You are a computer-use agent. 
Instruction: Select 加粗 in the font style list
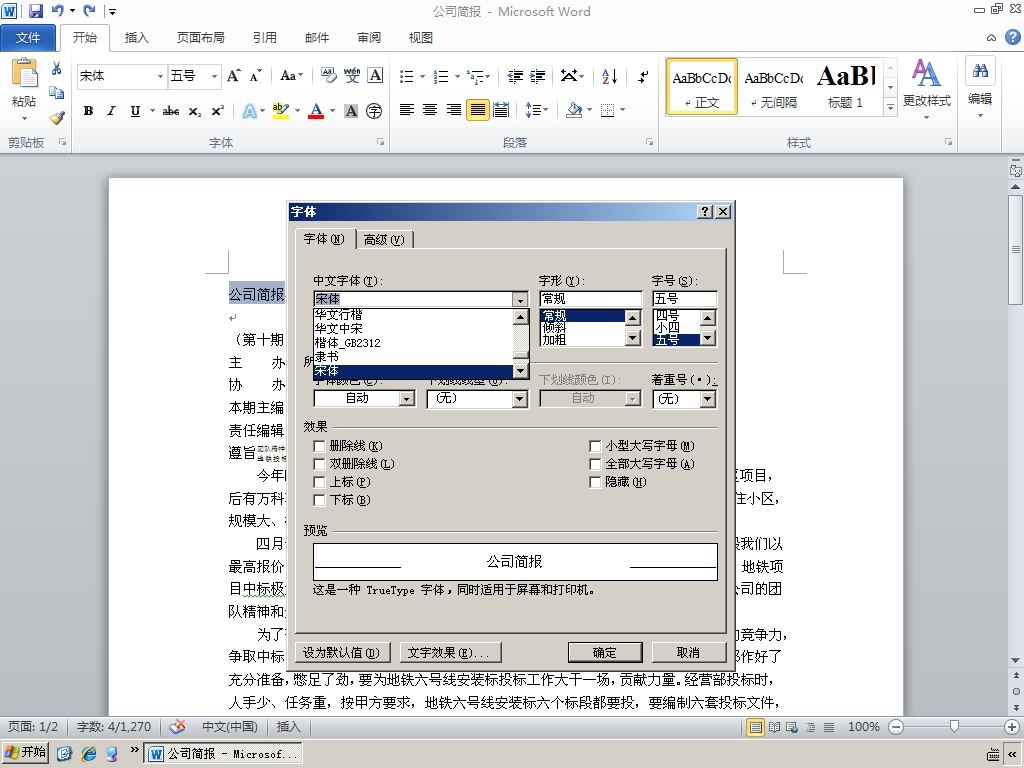coord(583,340)
